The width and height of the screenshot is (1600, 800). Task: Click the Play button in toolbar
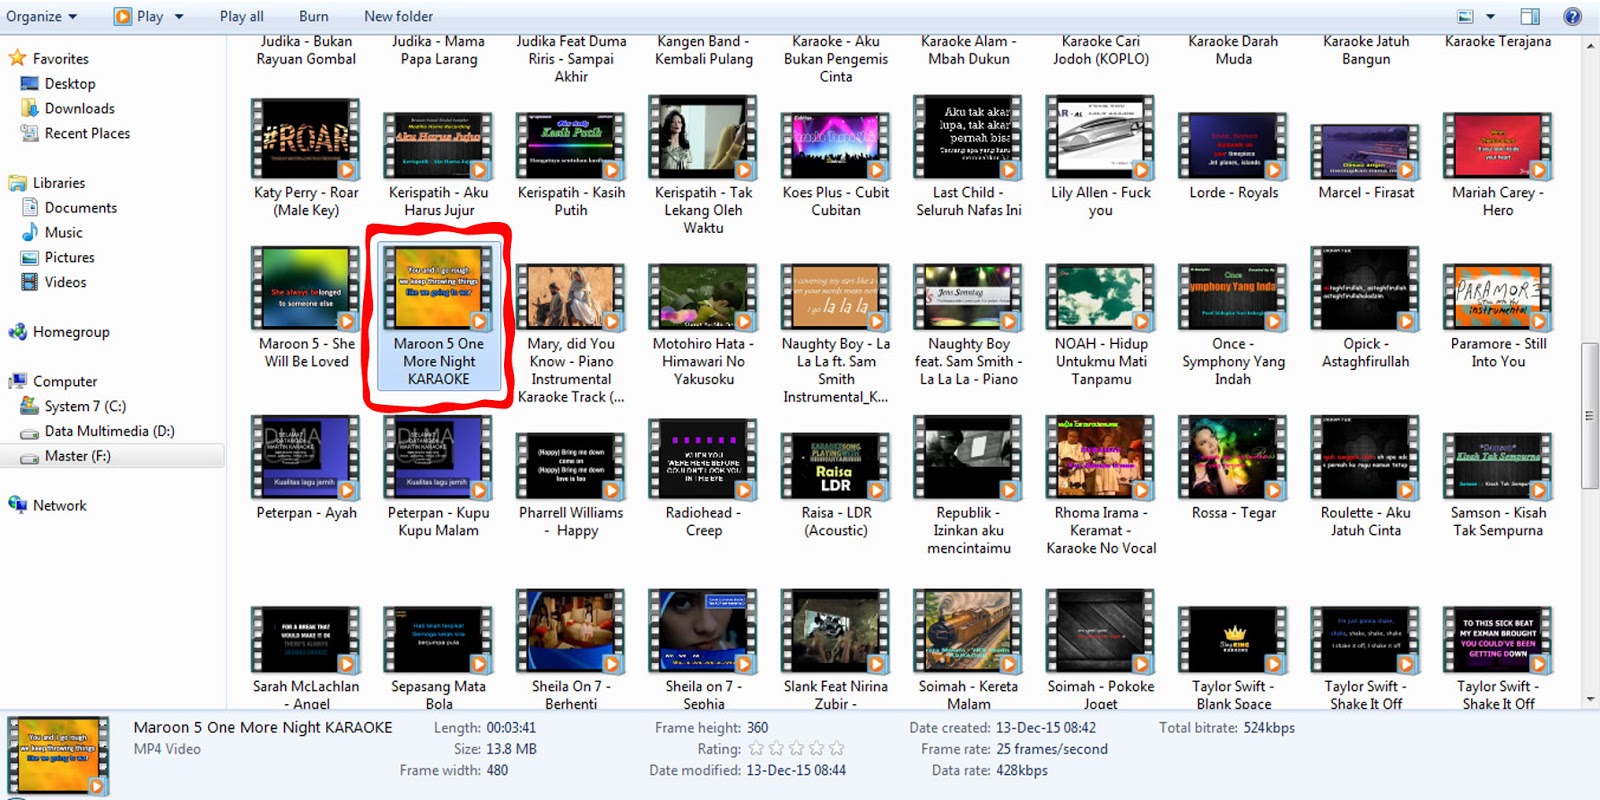(139, 16)
